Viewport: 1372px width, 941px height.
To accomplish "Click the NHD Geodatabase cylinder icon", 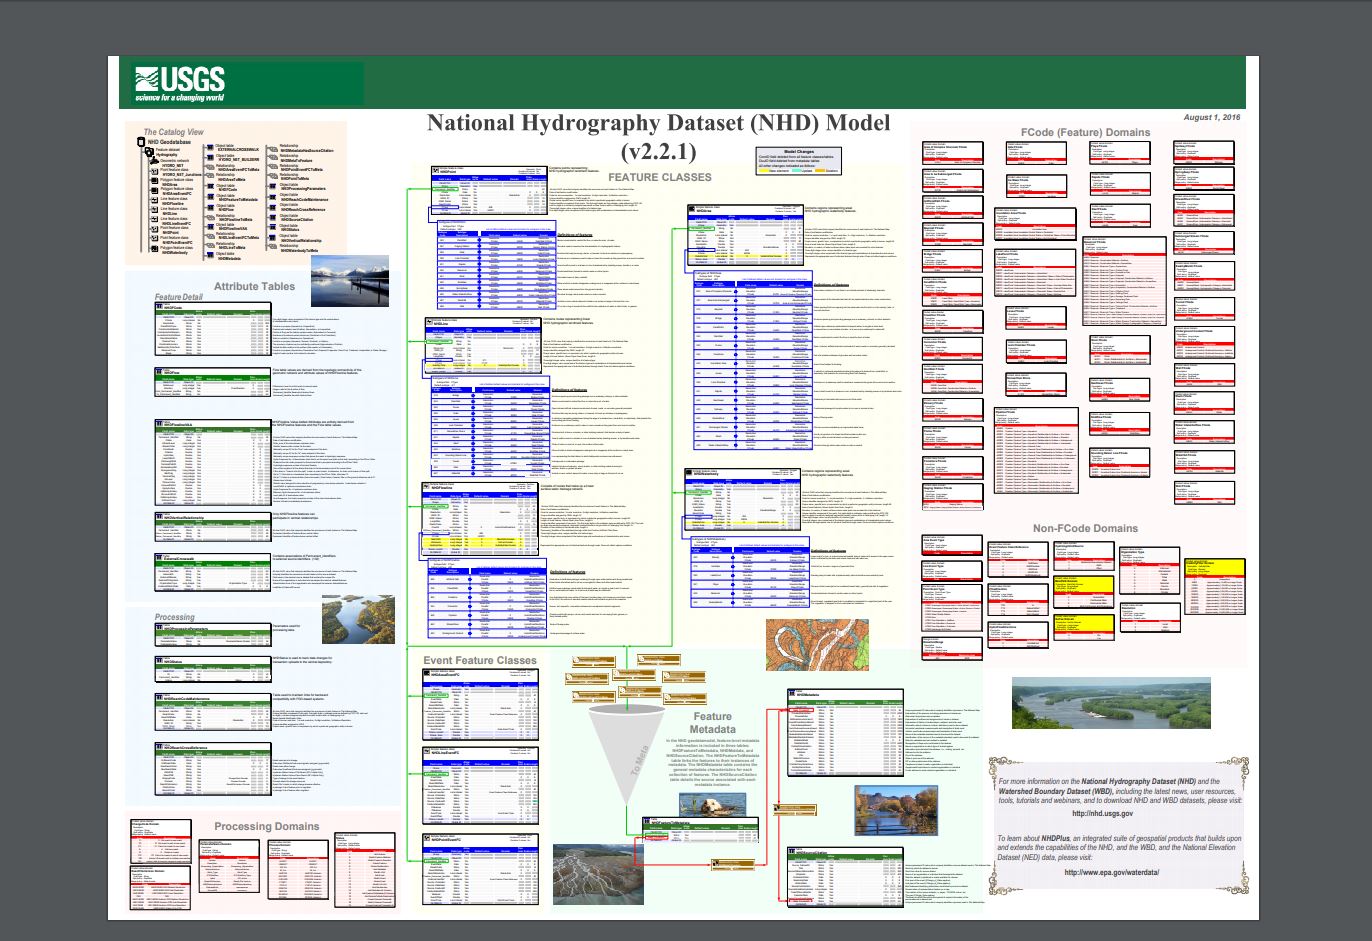I will point(141,142).
